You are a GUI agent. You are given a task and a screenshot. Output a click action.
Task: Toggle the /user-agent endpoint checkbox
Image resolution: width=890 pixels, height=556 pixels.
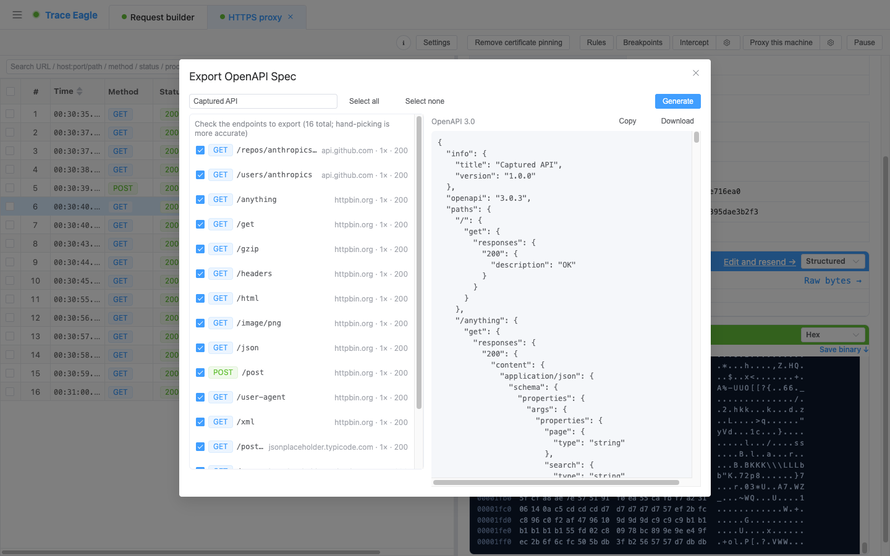point(200,397)
